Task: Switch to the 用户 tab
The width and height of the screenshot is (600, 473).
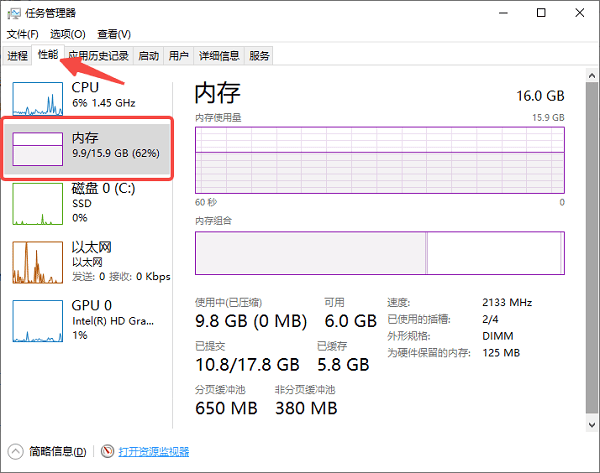Action: 179,56
